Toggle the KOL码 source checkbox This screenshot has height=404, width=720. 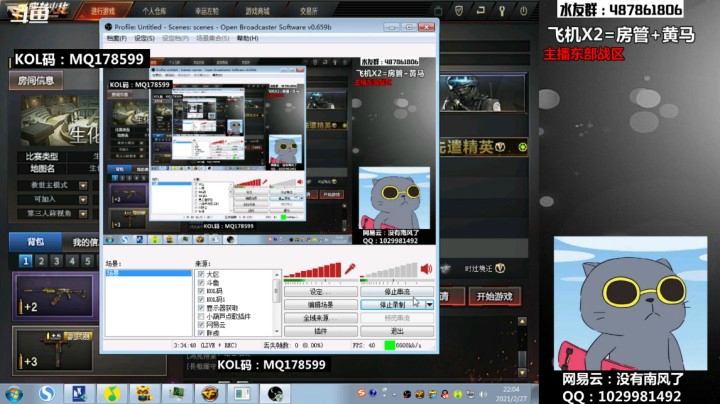[201, 291]
